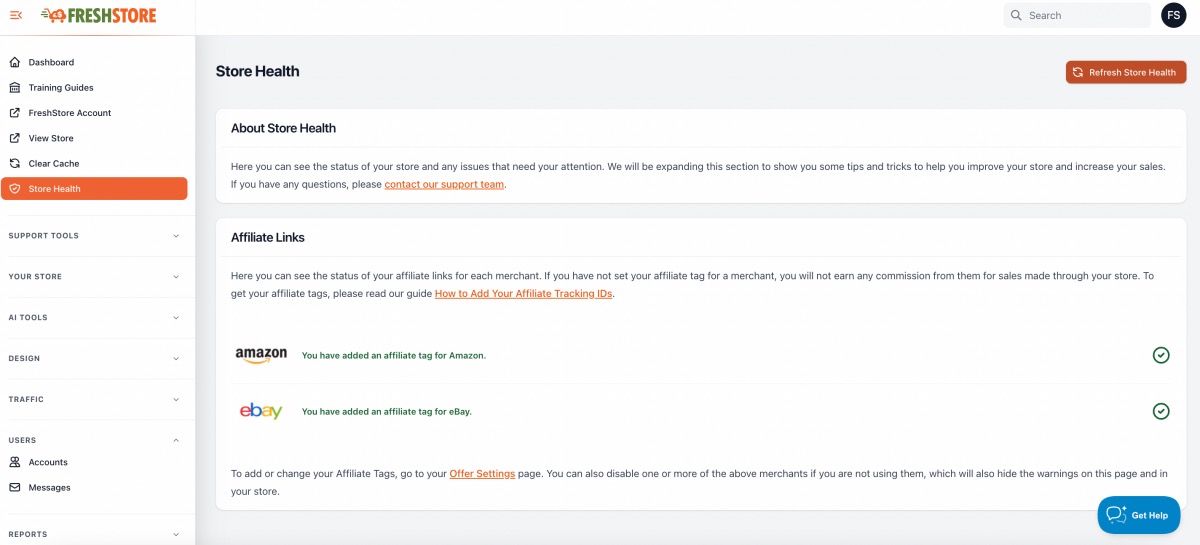Click into the Search field
The width and height of the screenshot is (1200, 545).
[x=1077, y=15]
